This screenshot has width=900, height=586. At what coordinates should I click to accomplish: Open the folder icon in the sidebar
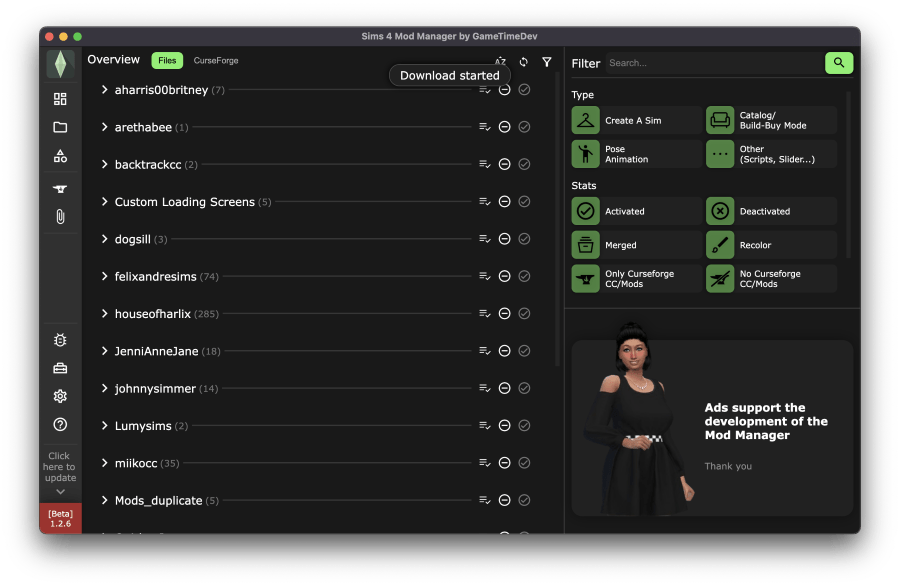(60, 127)
